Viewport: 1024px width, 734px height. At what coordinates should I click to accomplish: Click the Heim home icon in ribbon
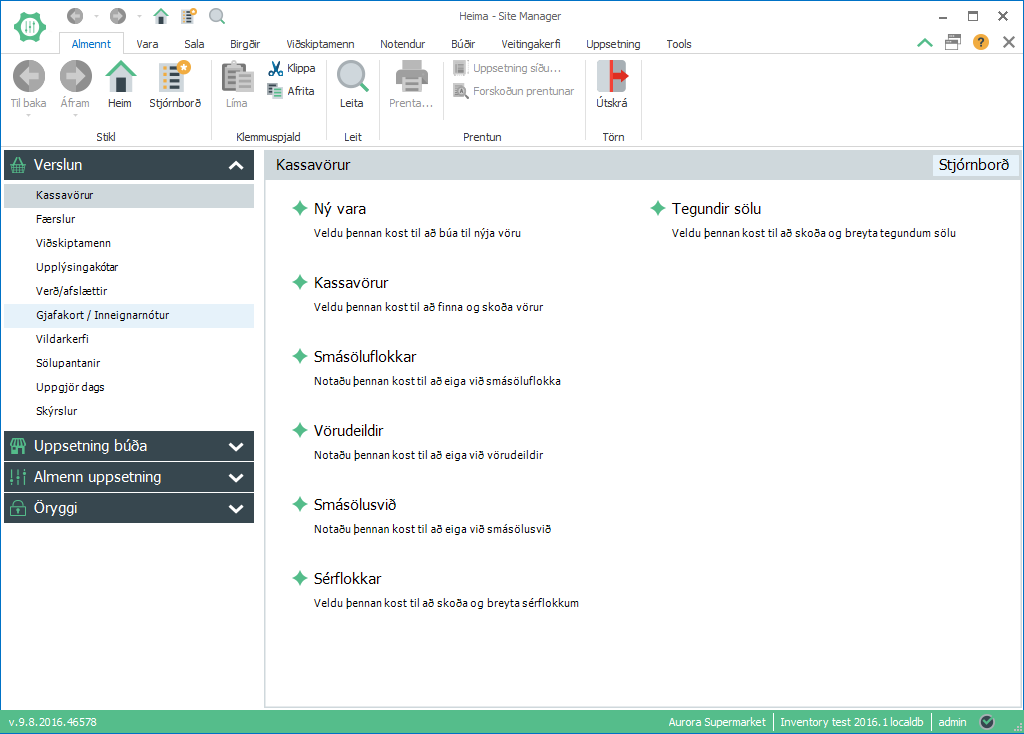[120, 77]
